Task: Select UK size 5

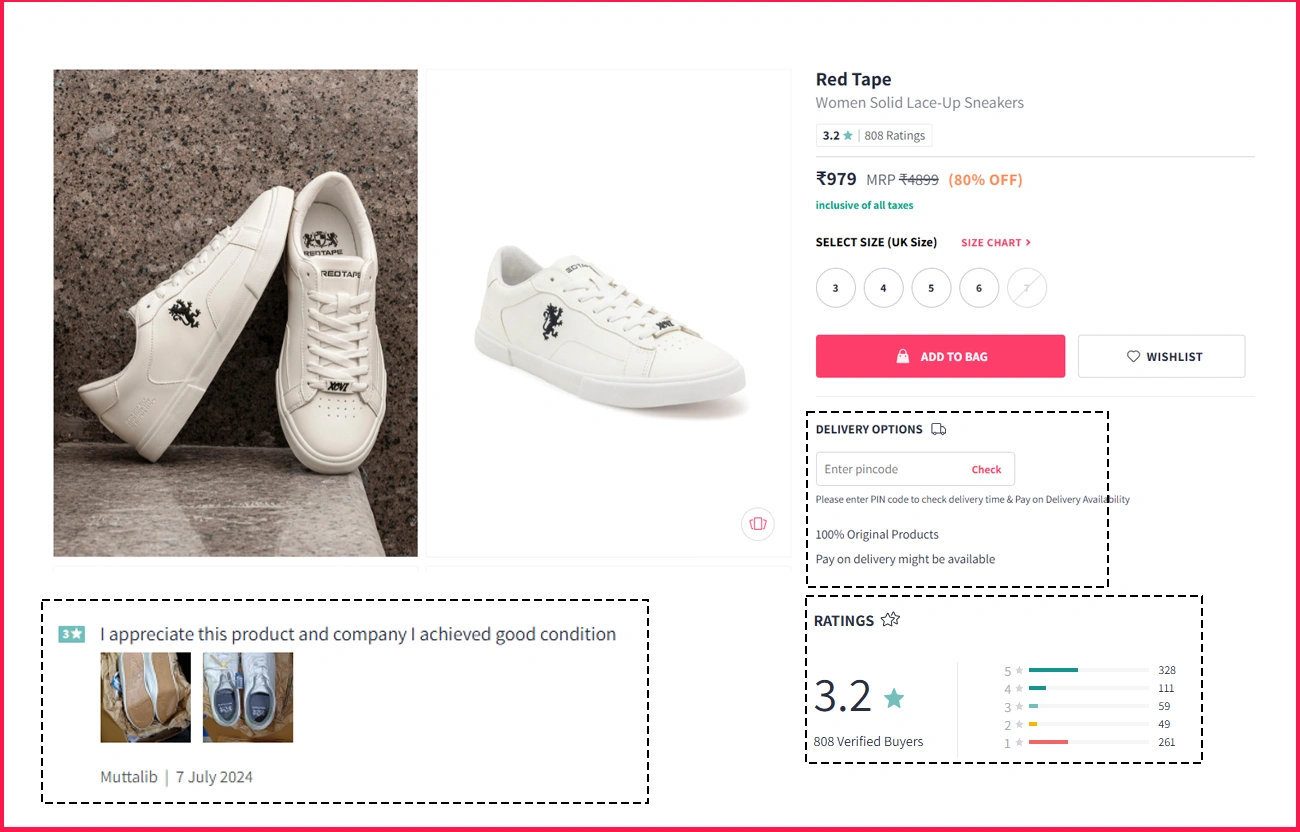Action: [x=931, y=288]
